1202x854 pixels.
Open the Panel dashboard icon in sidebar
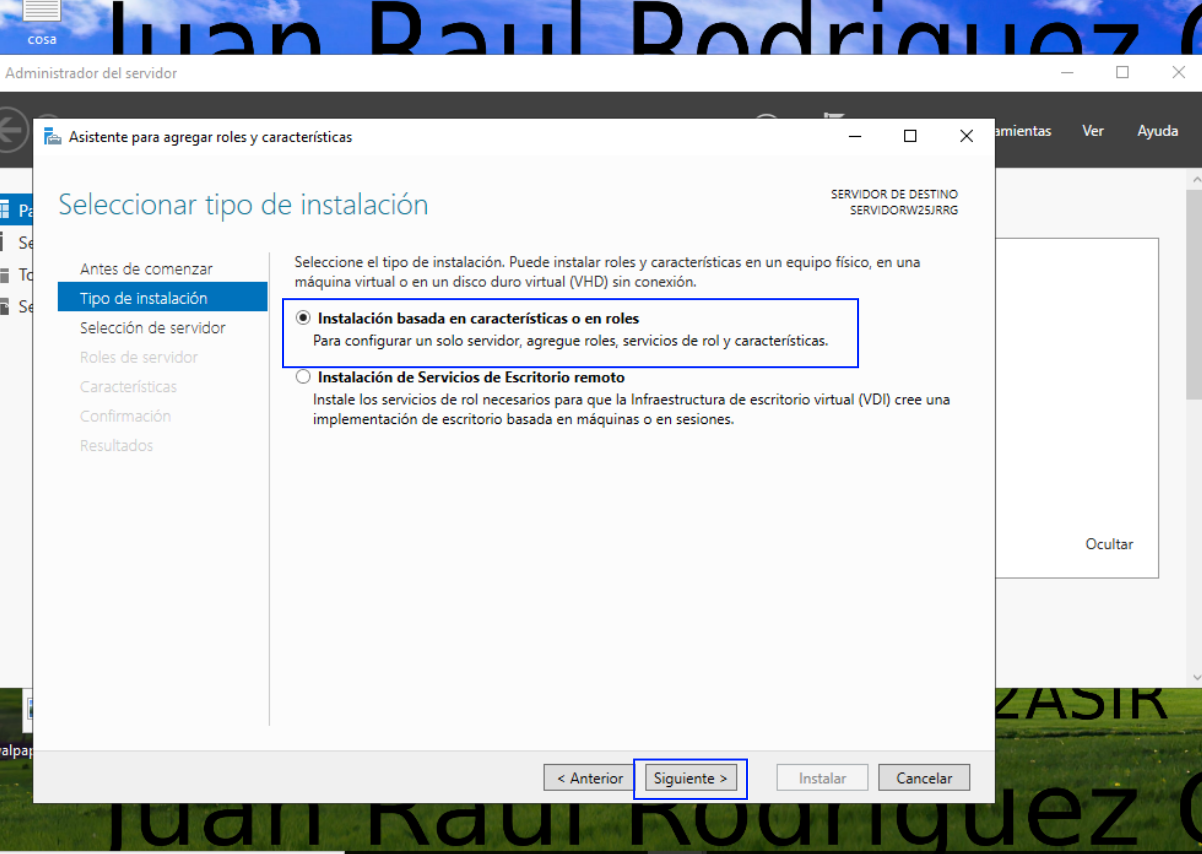coord(5,210)
